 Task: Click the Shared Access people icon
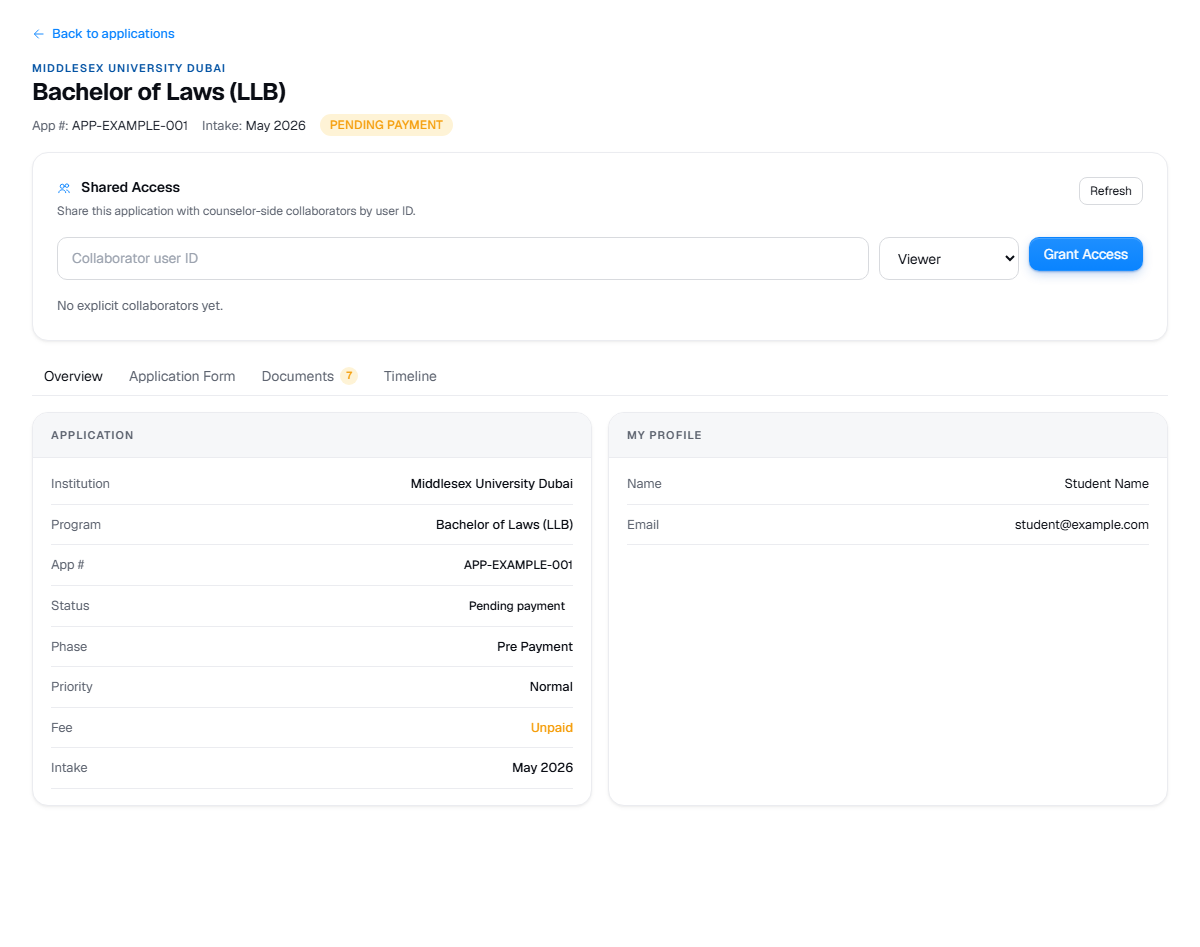click(64, 188)
